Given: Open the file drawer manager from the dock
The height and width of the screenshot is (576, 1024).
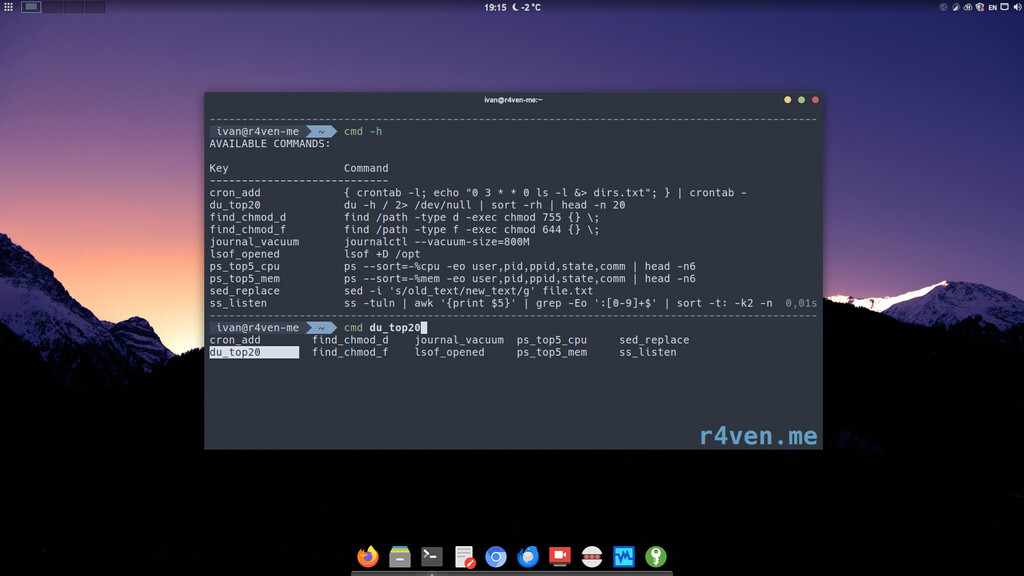Looking at the screenshot, I should click(398, 556).
